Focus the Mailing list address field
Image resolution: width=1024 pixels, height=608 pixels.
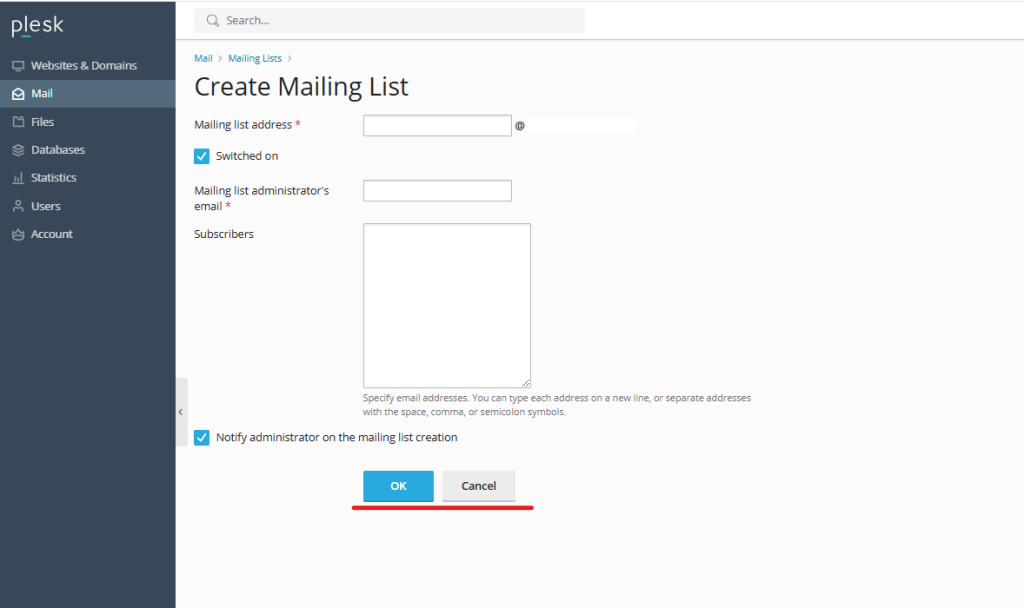pyautogui.click(x=437, y=125)
